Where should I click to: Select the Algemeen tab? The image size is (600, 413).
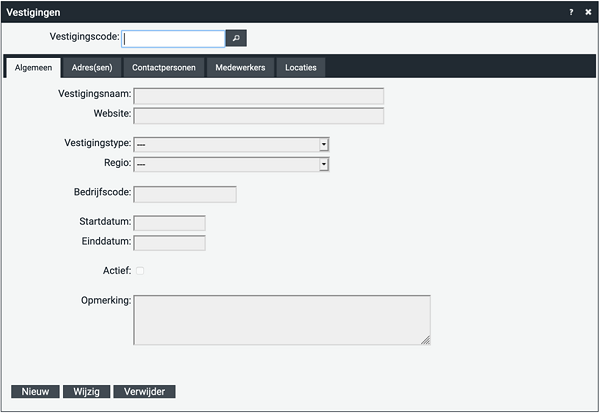[x=33, y=68]
